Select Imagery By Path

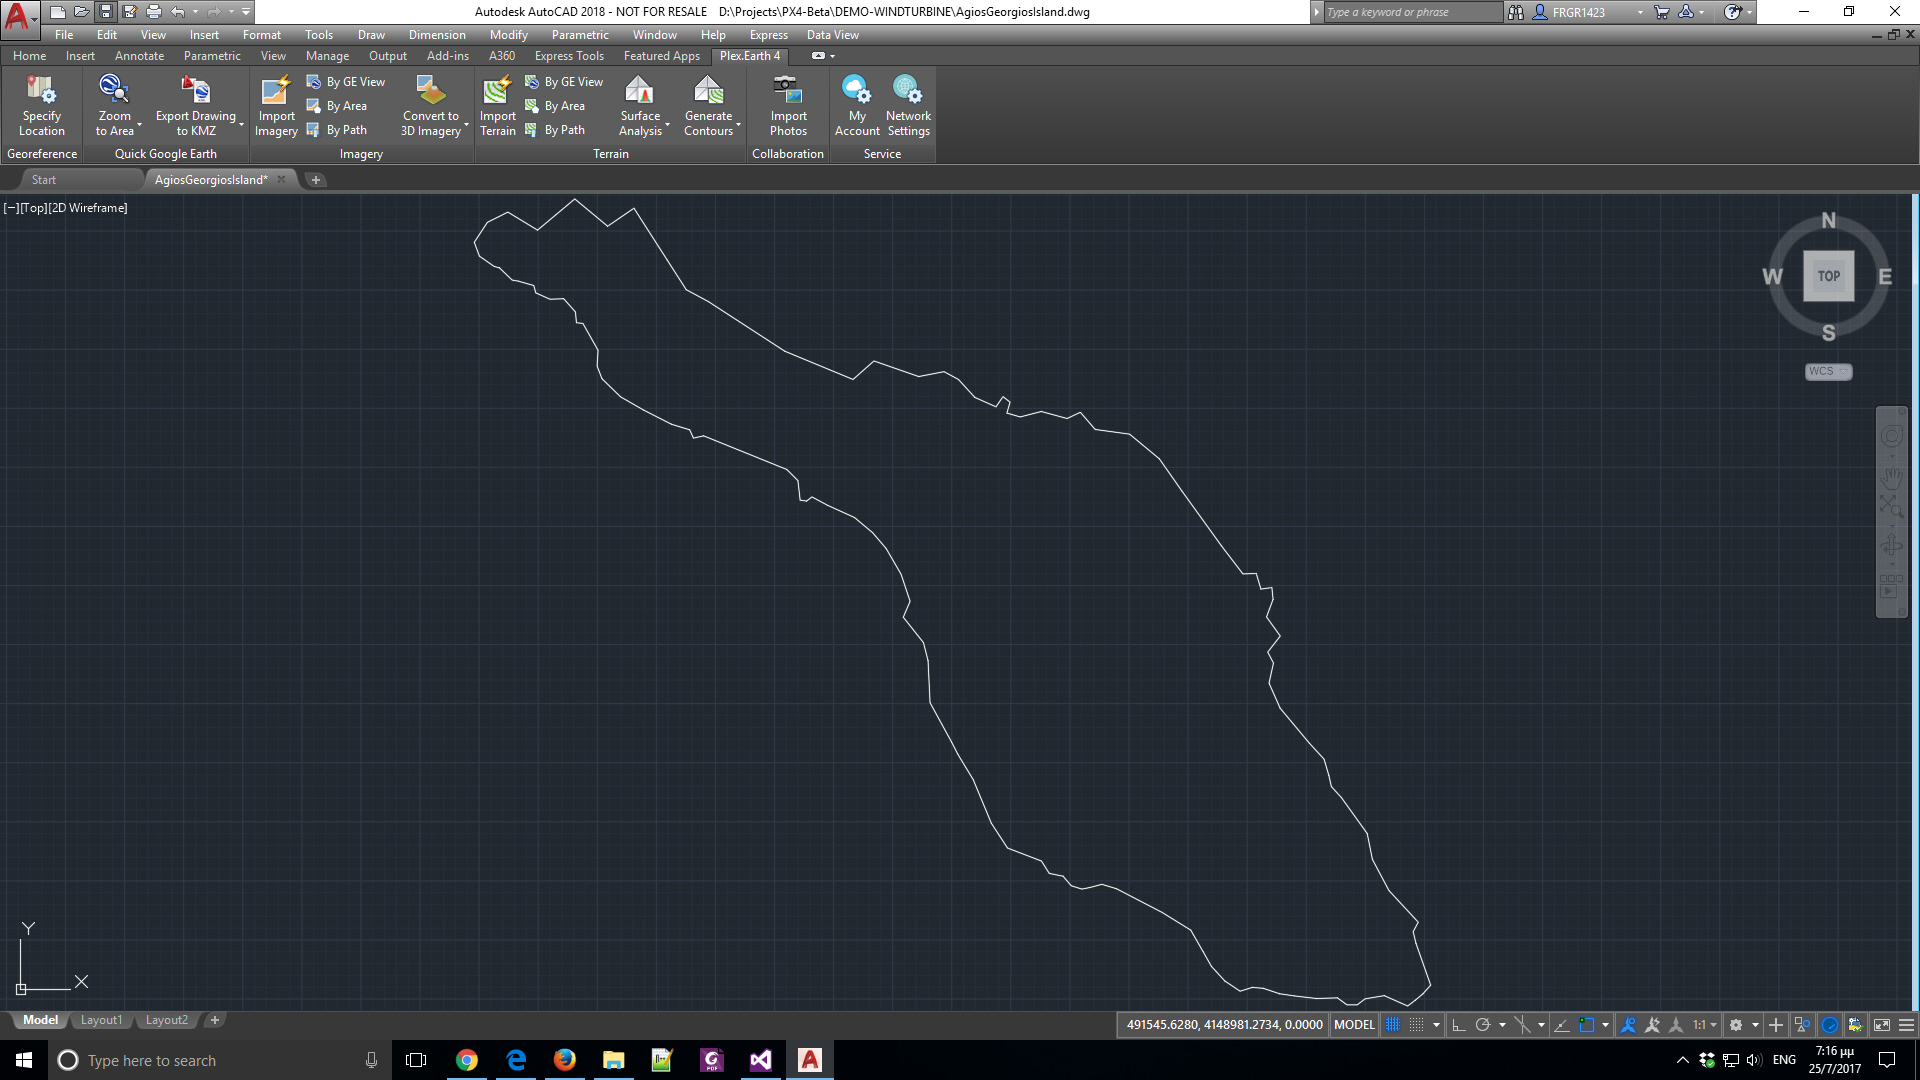coord(337,130)
